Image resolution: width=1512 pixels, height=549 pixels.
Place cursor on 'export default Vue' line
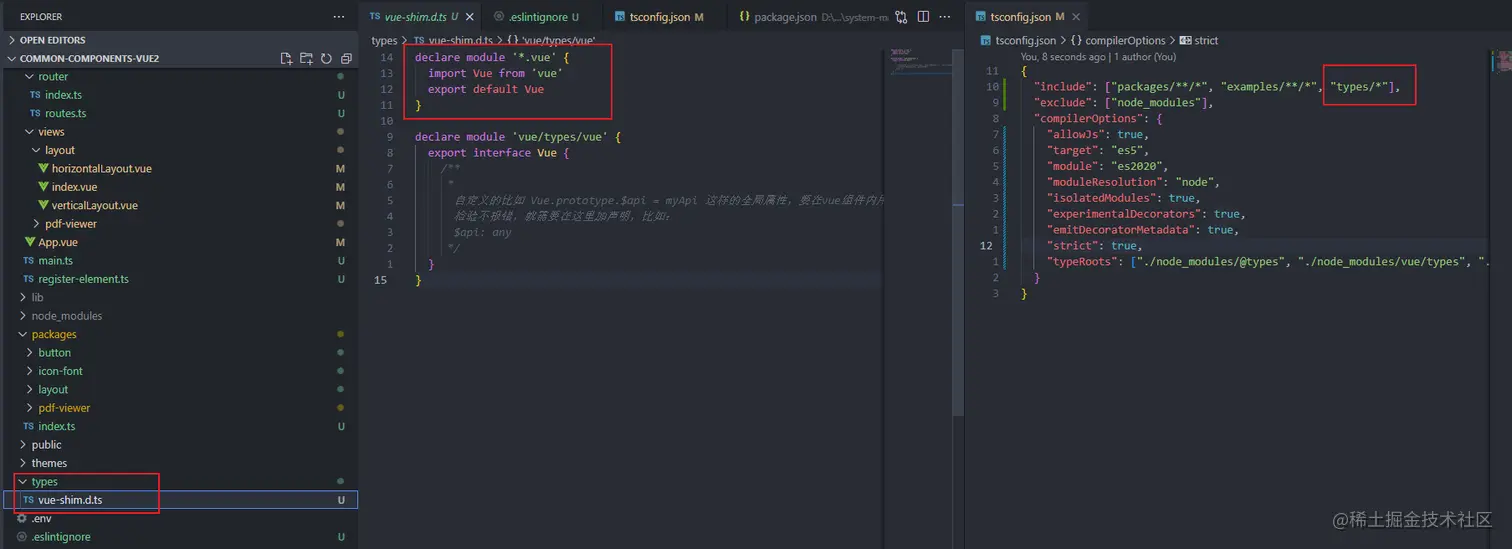[x=486, y=89]
